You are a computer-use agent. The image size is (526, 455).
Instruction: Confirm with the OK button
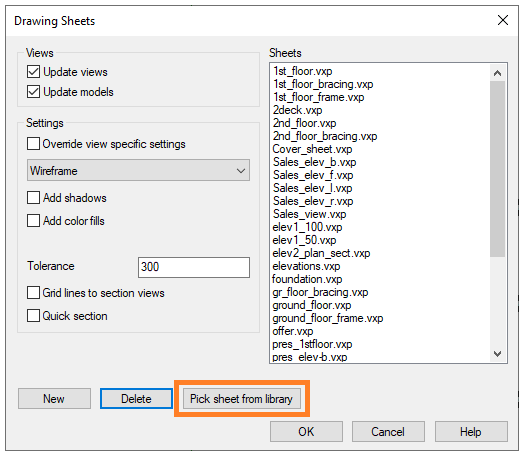click(x=306, y=432)
